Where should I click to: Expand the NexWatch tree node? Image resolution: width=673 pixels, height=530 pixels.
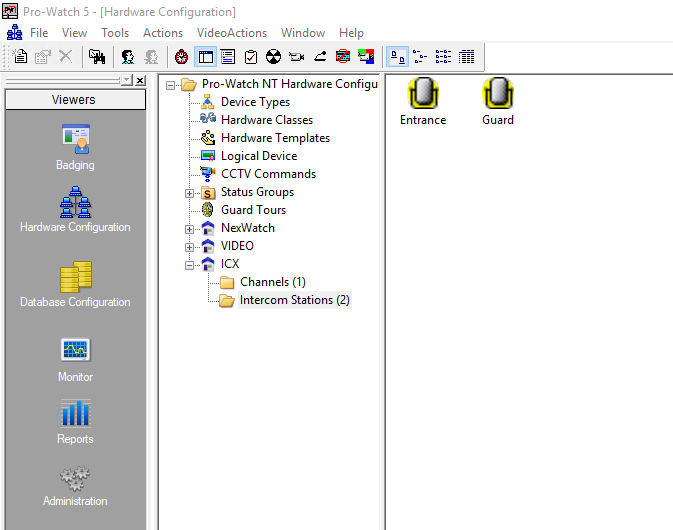pyautogui.click(x=189, y=228)
